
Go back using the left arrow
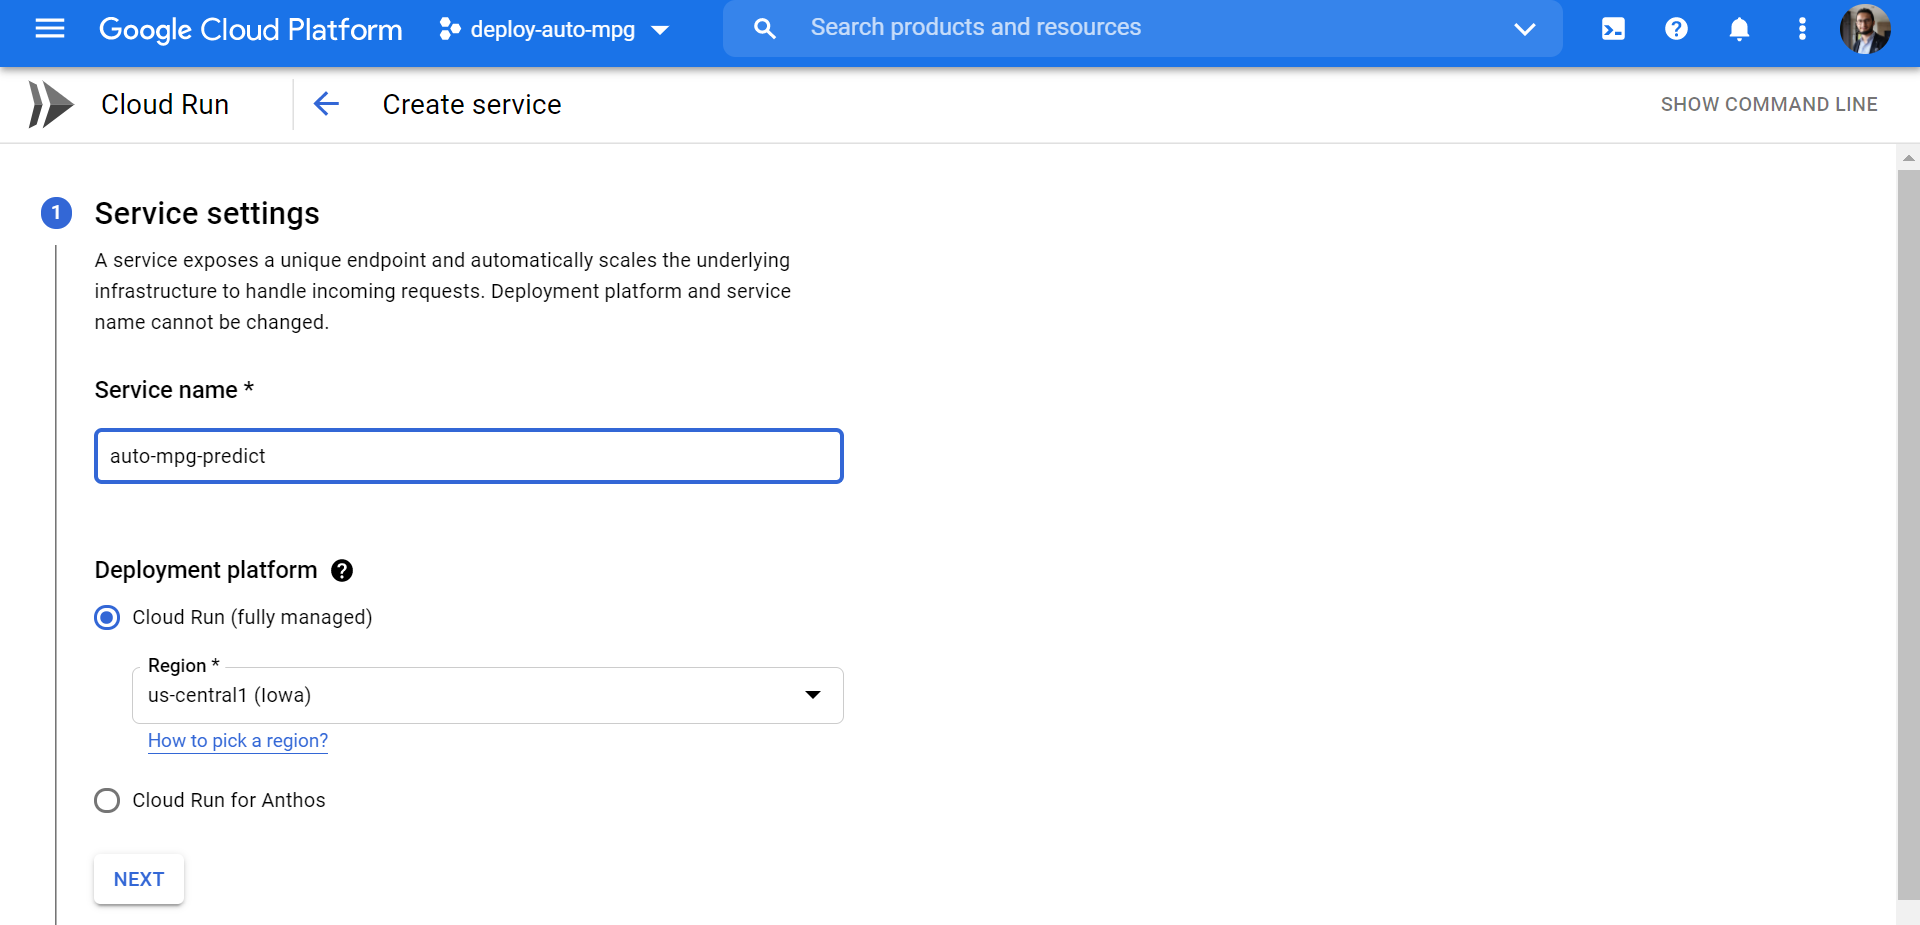(326, 103)
